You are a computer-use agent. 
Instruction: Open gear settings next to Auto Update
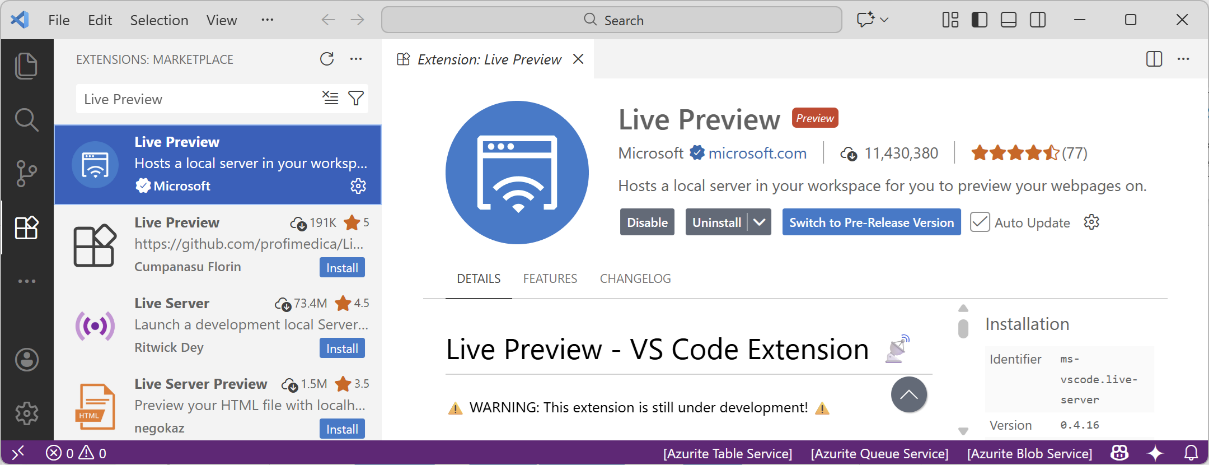pos(1092,222)
